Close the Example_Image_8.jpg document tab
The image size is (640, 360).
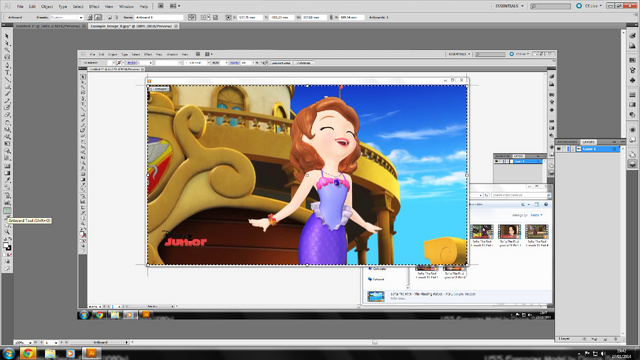[176, 26]
